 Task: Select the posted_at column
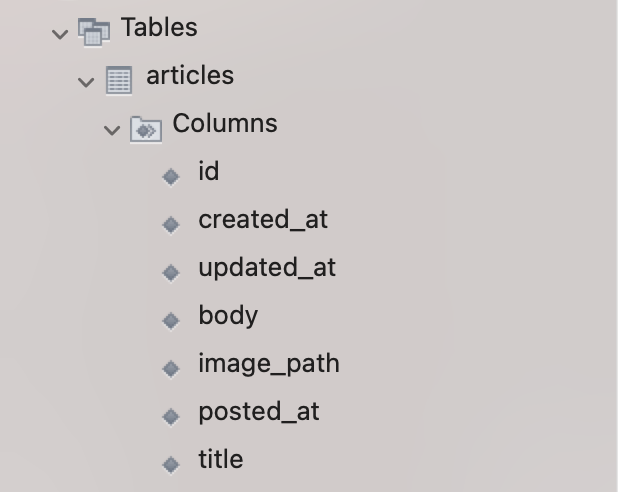point(259,412)
